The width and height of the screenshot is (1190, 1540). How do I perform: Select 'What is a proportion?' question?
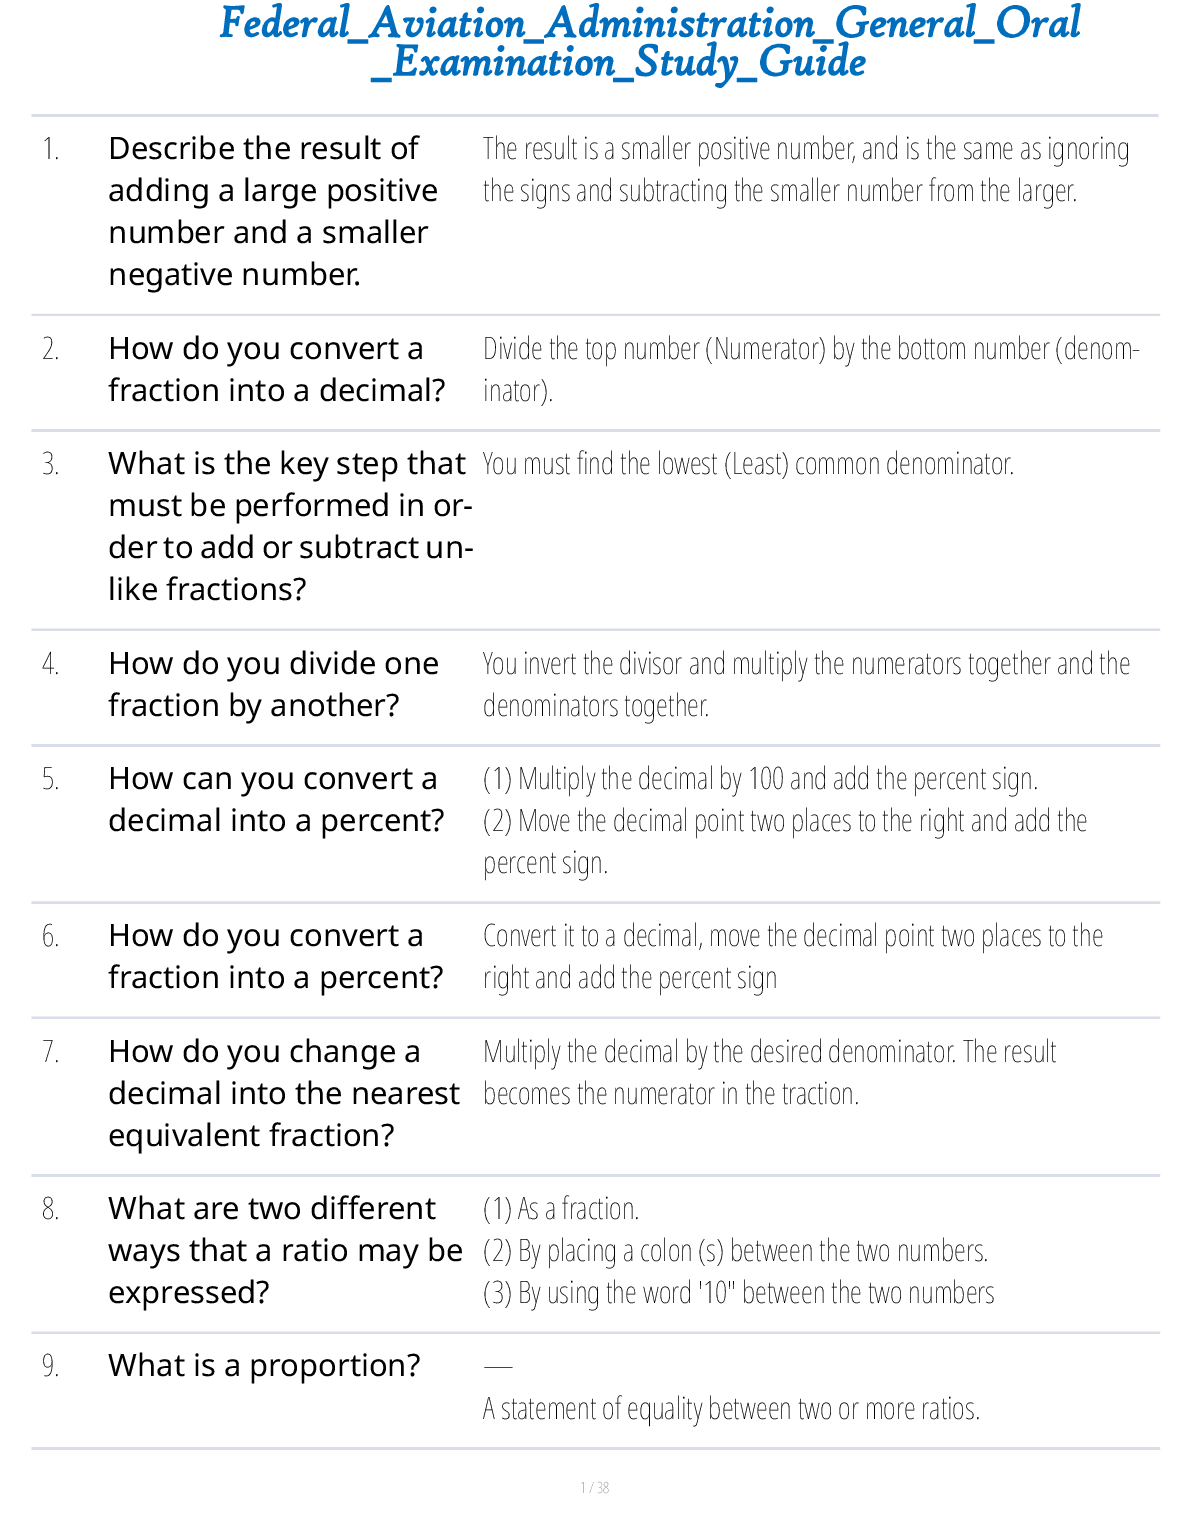264,1366
